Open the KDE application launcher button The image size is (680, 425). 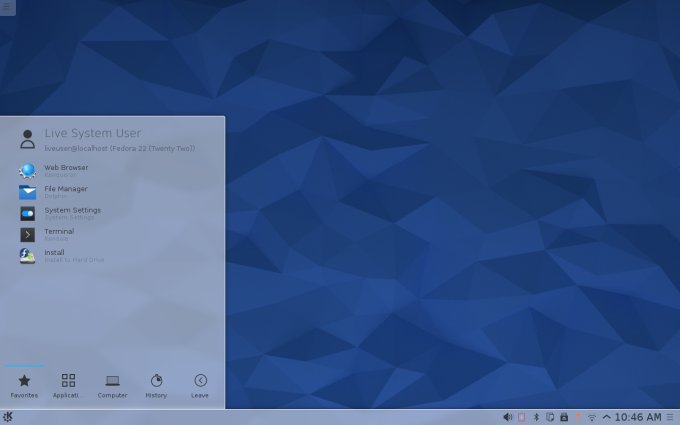click(8, 417)
